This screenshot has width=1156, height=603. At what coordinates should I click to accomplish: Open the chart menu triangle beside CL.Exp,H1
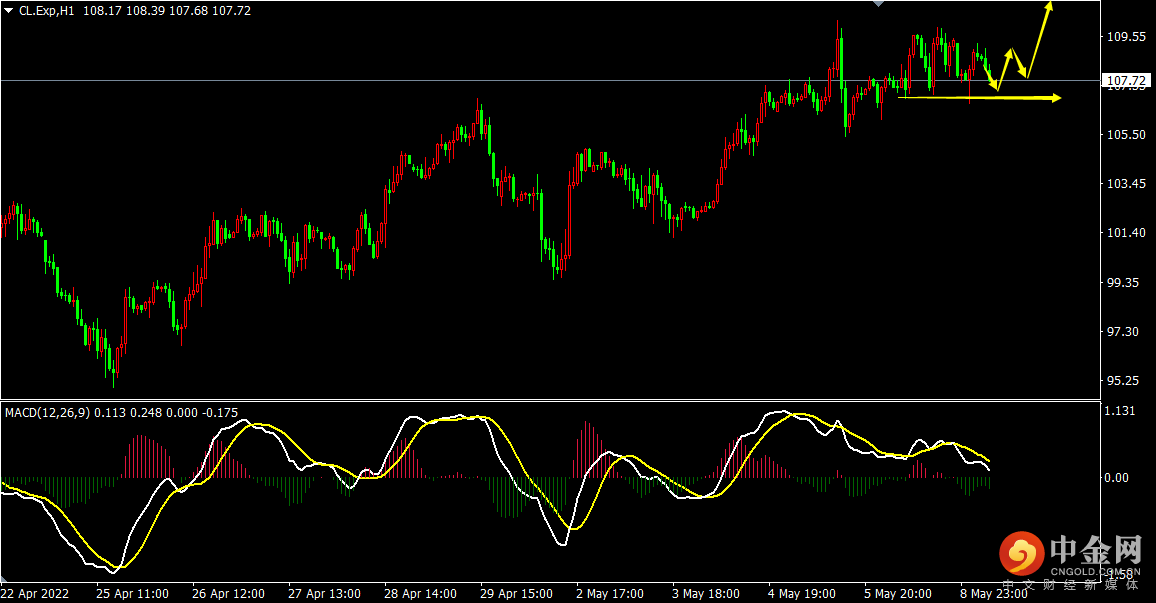(x=9, y=11)
